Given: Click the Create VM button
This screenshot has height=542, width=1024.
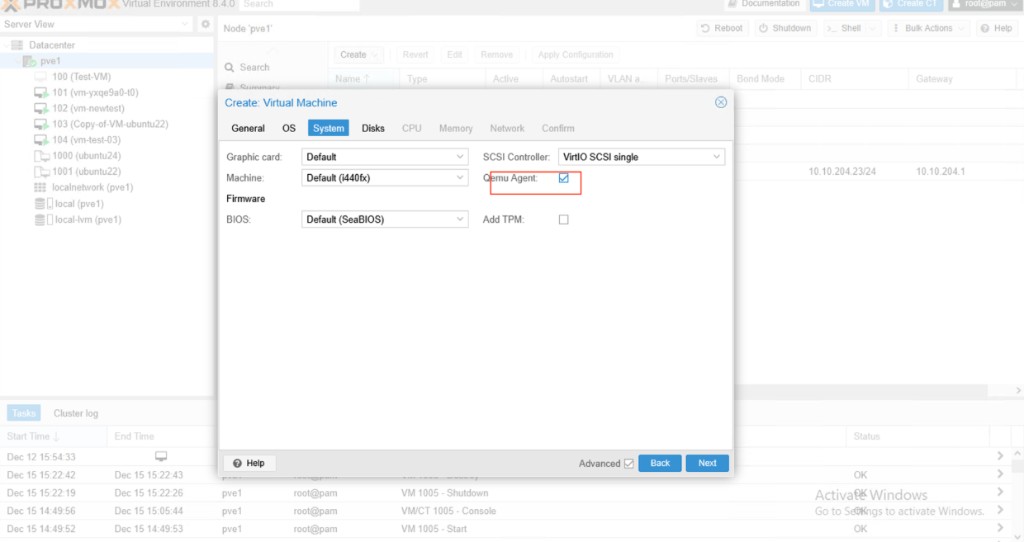Looking at the screenshot, I should tap(840, 4).
